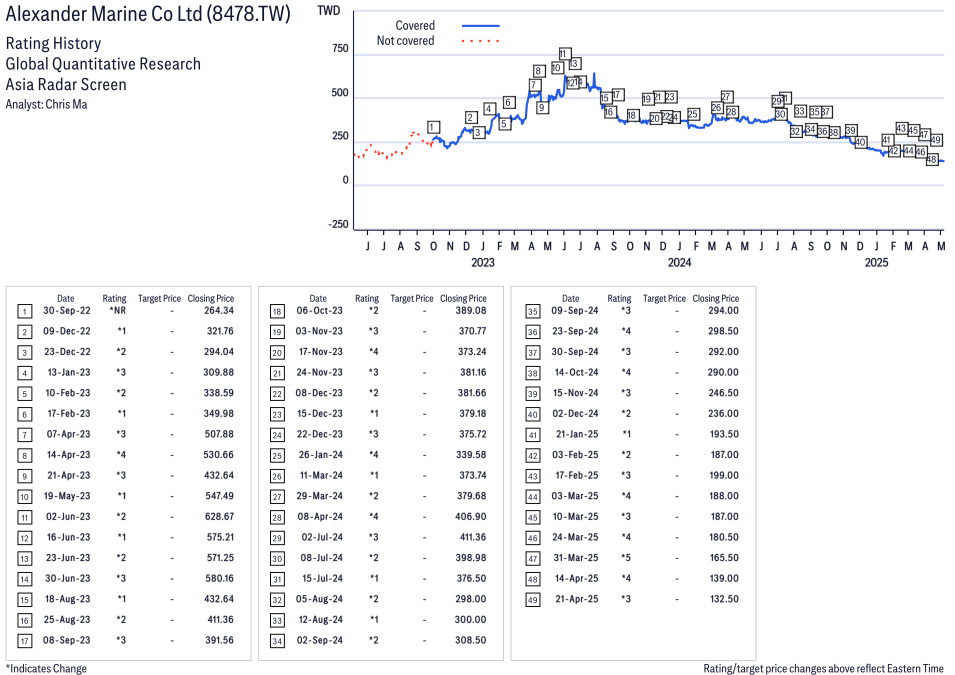Click the -250 y-axis label
Image resolution: width=955 pixels, height=675 pixels.
tap(339, 224)
